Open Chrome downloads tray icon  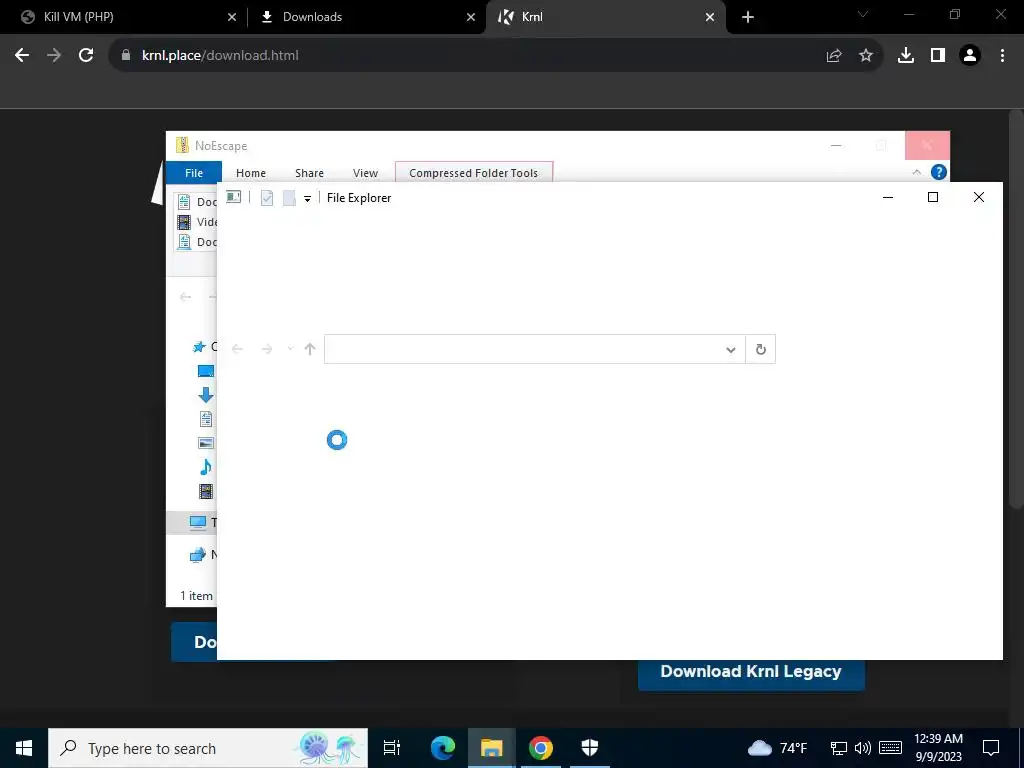pyautogui.click(x=906, y=56)
